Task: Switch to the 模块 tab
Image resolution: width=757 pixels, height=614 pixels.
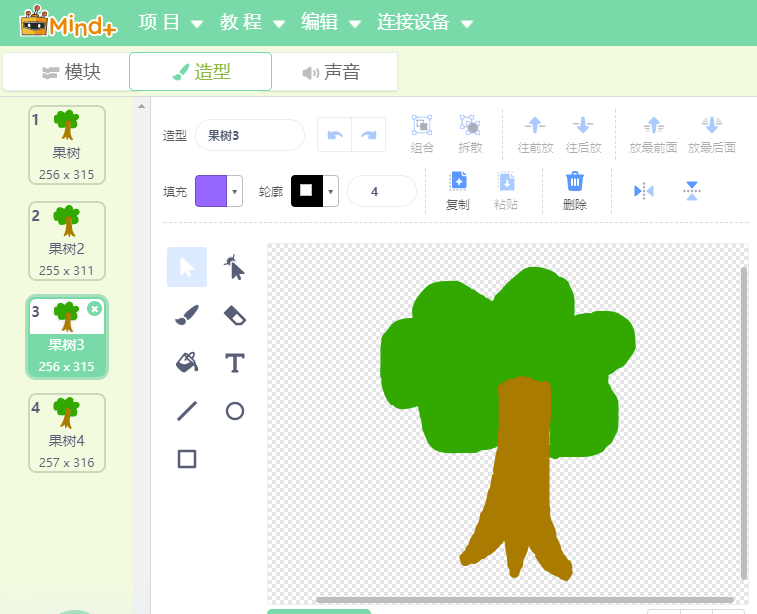Action: pyautogui.click(x=66, y=72)
